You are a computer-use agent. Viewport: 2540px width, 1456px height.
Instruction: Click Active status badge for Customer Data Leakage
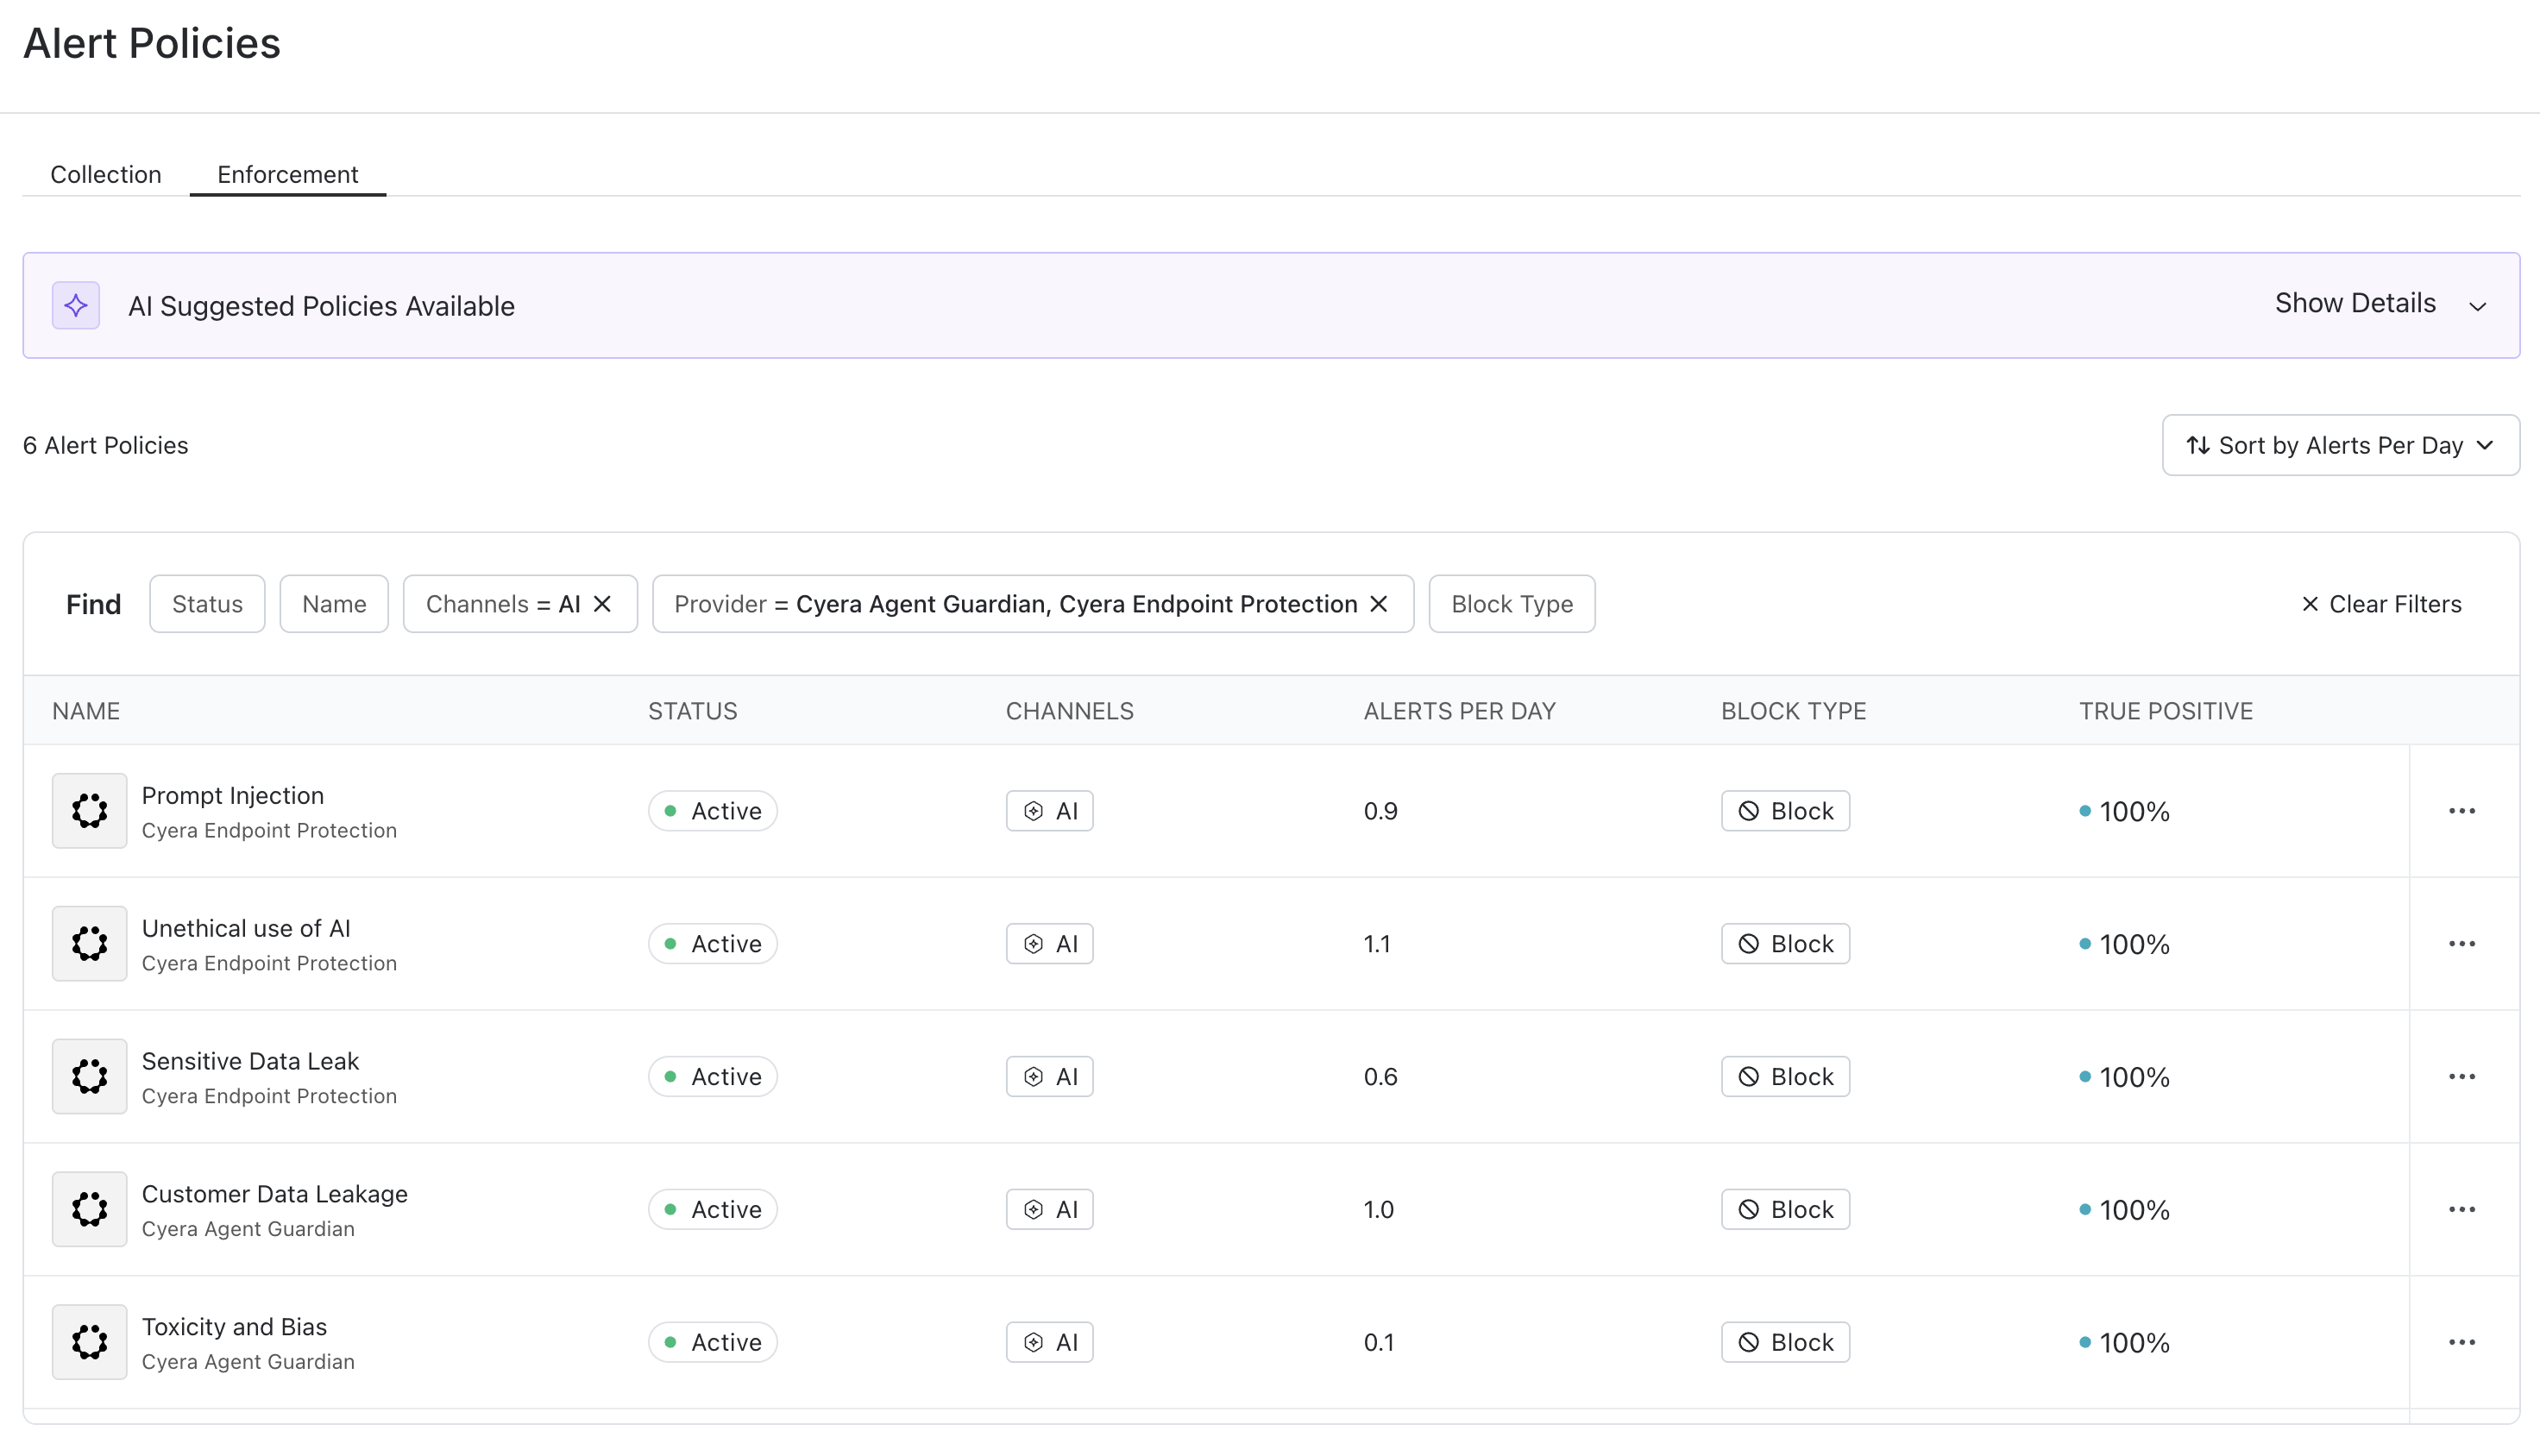(713, 1210)
